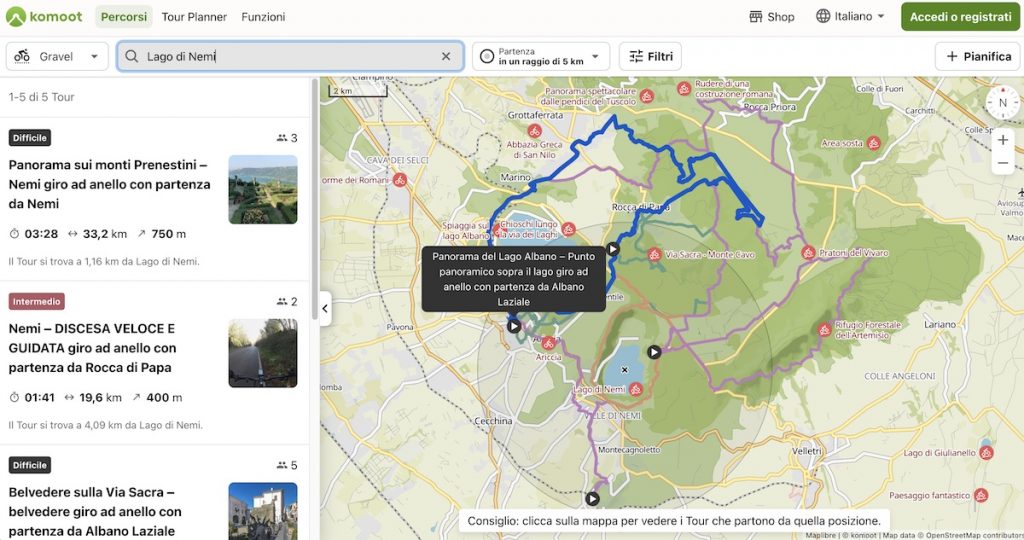Click the tour list scrollbar

[315, 199]
